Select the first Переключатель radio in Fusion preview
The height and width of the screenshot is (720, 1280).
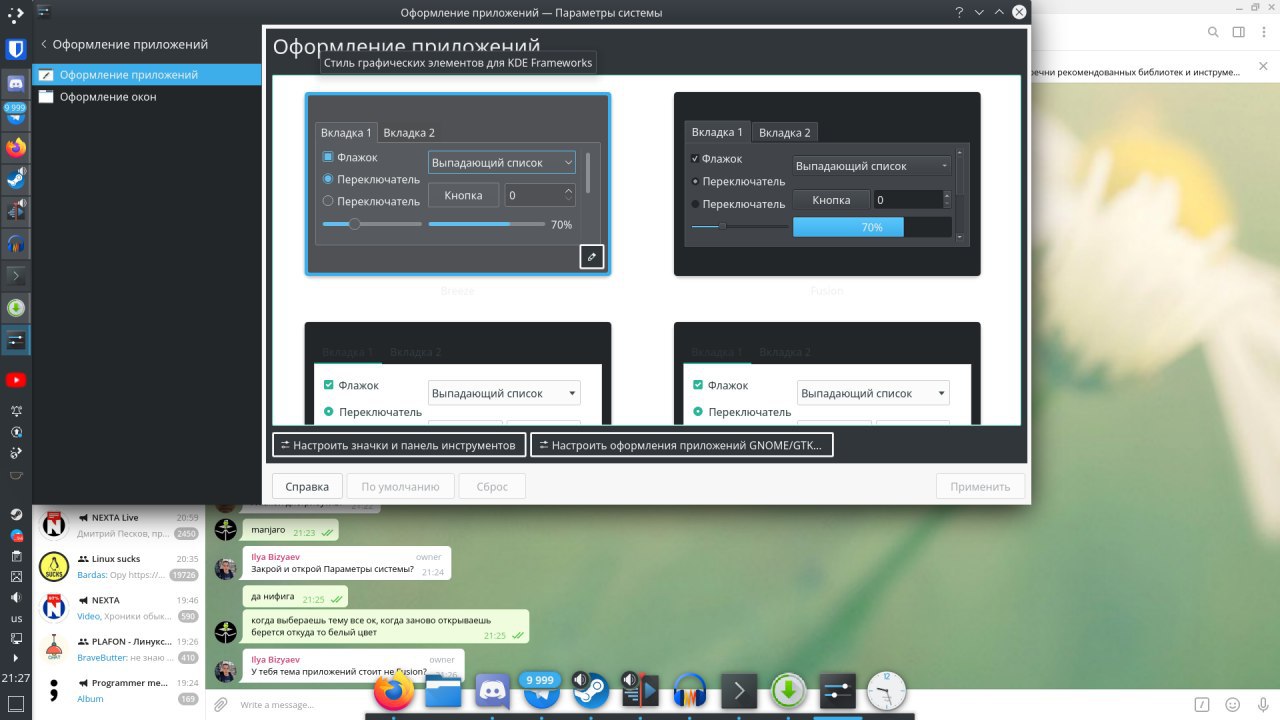[x=696, y=181]
